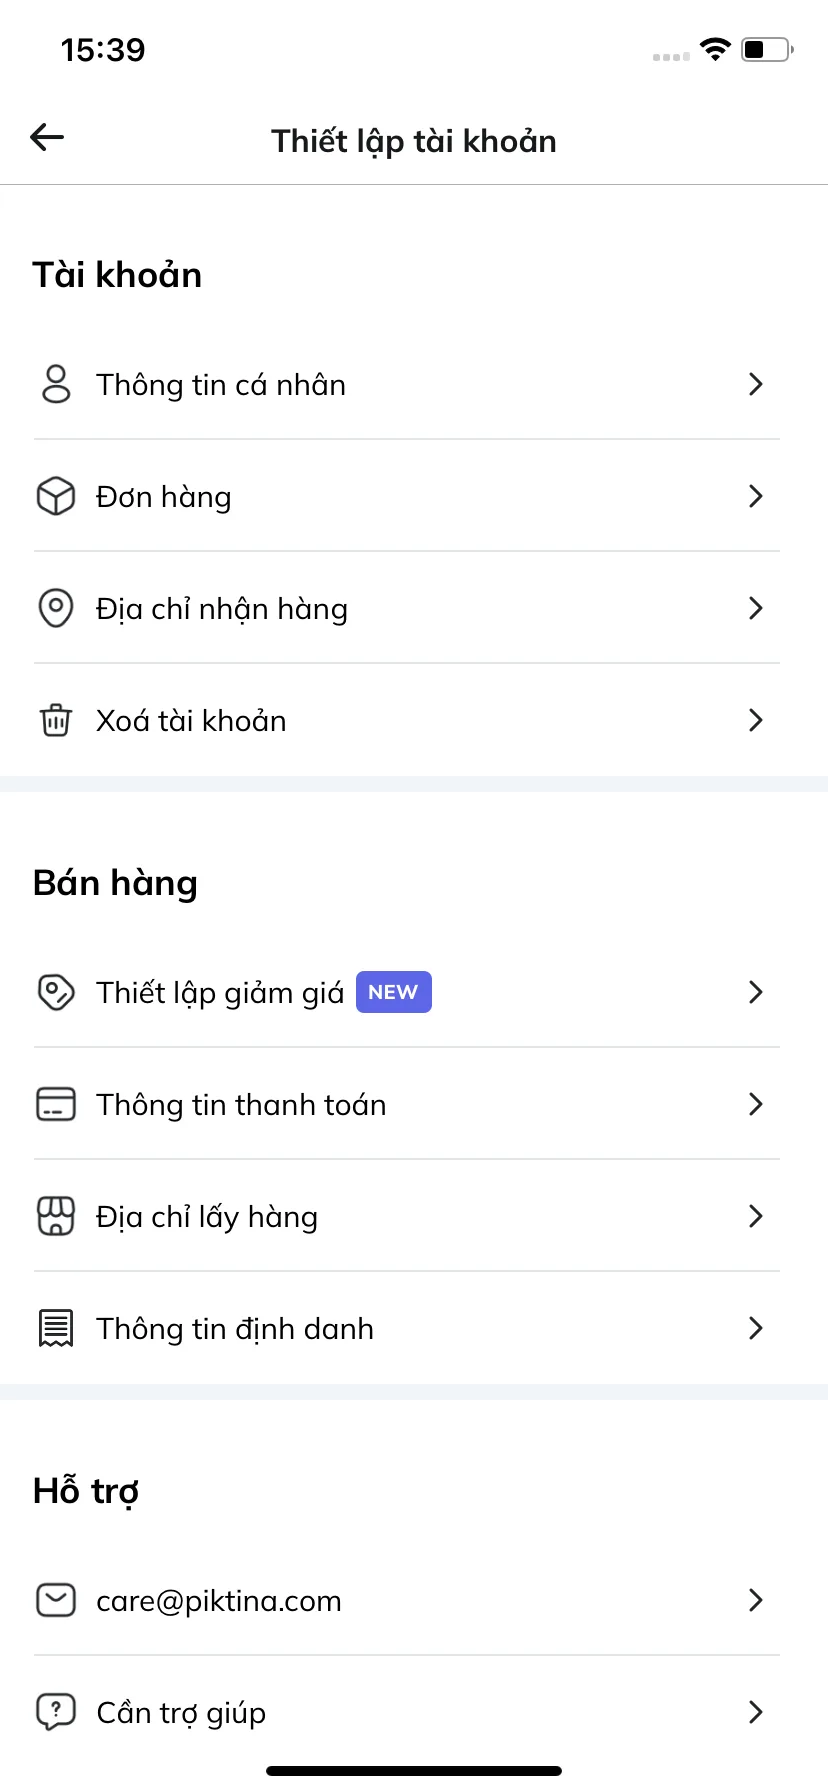The height and width of the screenshot is (1792, 828).
Task: Tap the discount tag icon
Action: [56, 992]
